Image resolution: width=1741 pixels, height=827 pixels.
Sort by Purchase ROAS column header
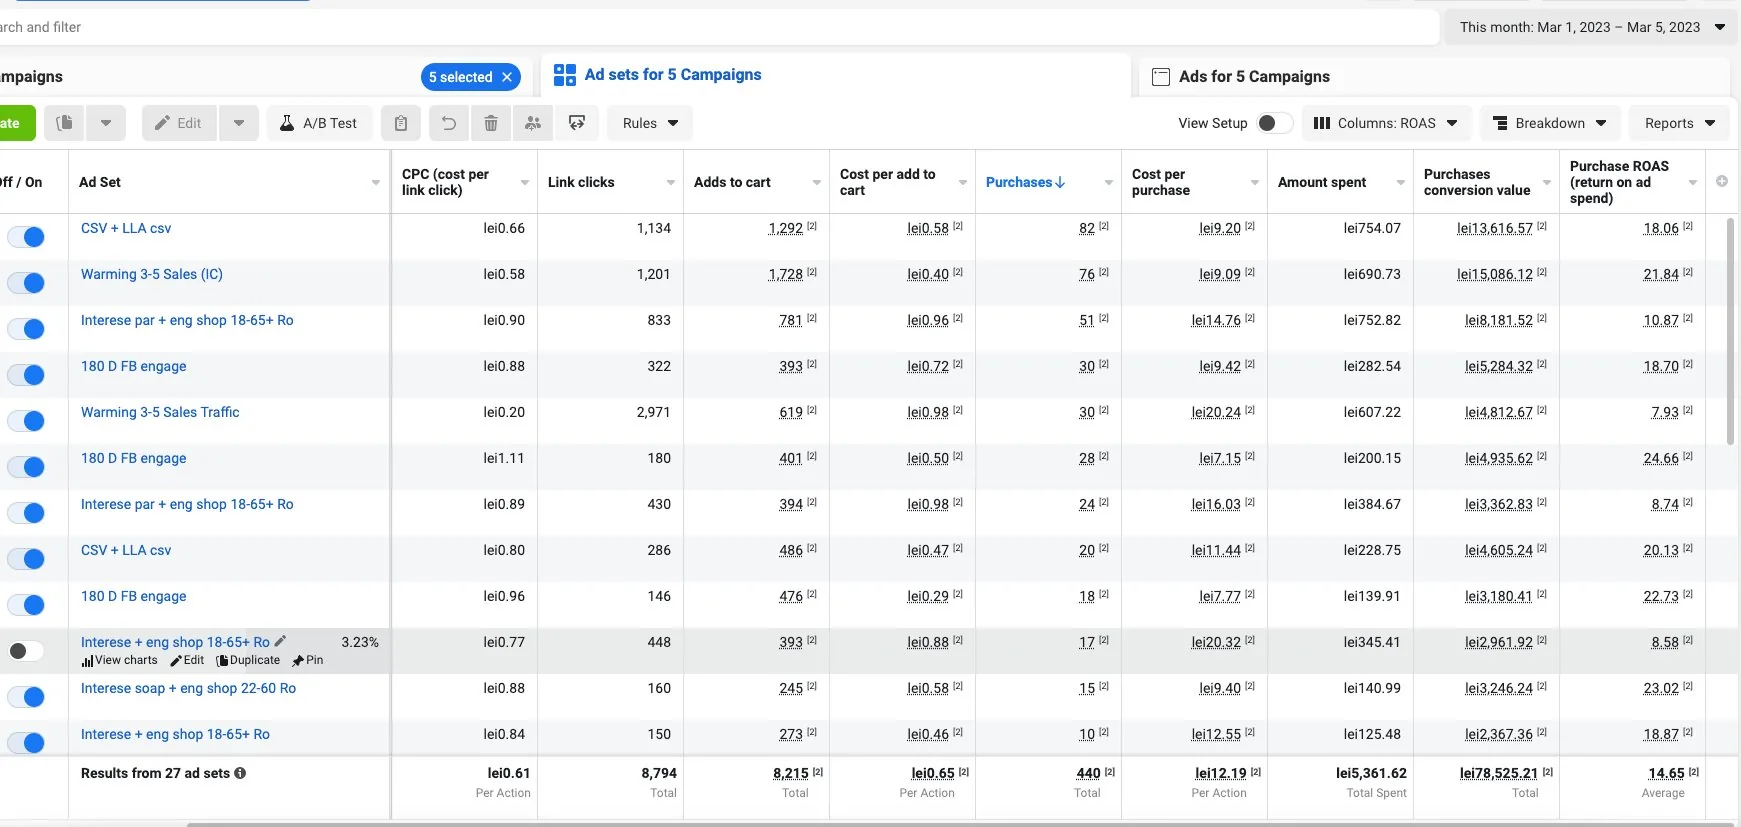coord(1619,182)
